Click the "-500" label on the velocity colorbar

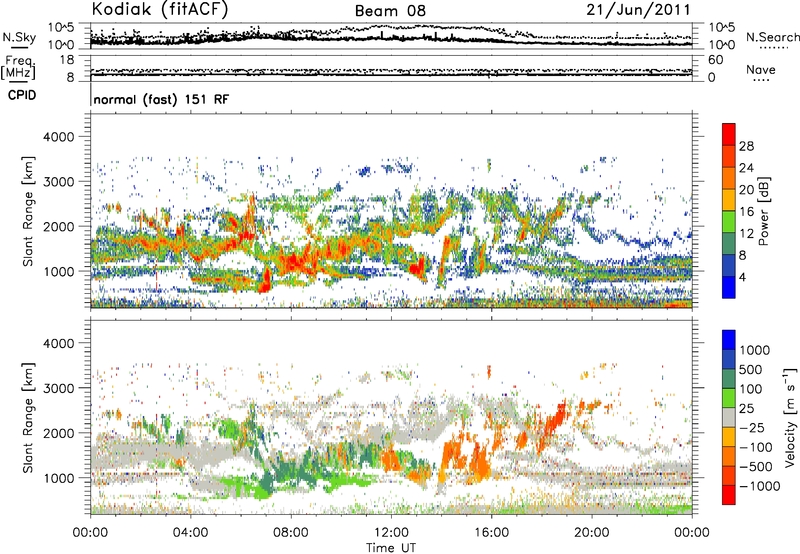[x=755, y=466]
